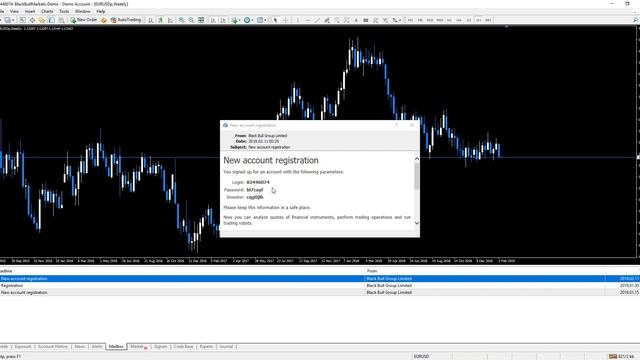Screen dimensions: 640x360
Task: Click the Password value in message
Action: click(x=255, y=190)
